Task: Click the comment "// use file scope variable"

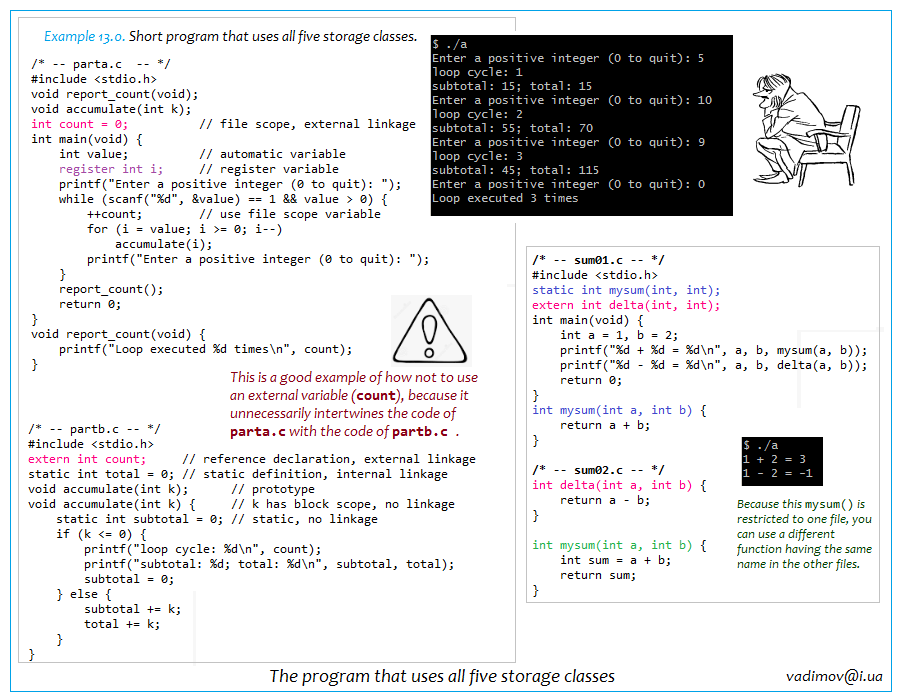Action: [289, 214]
